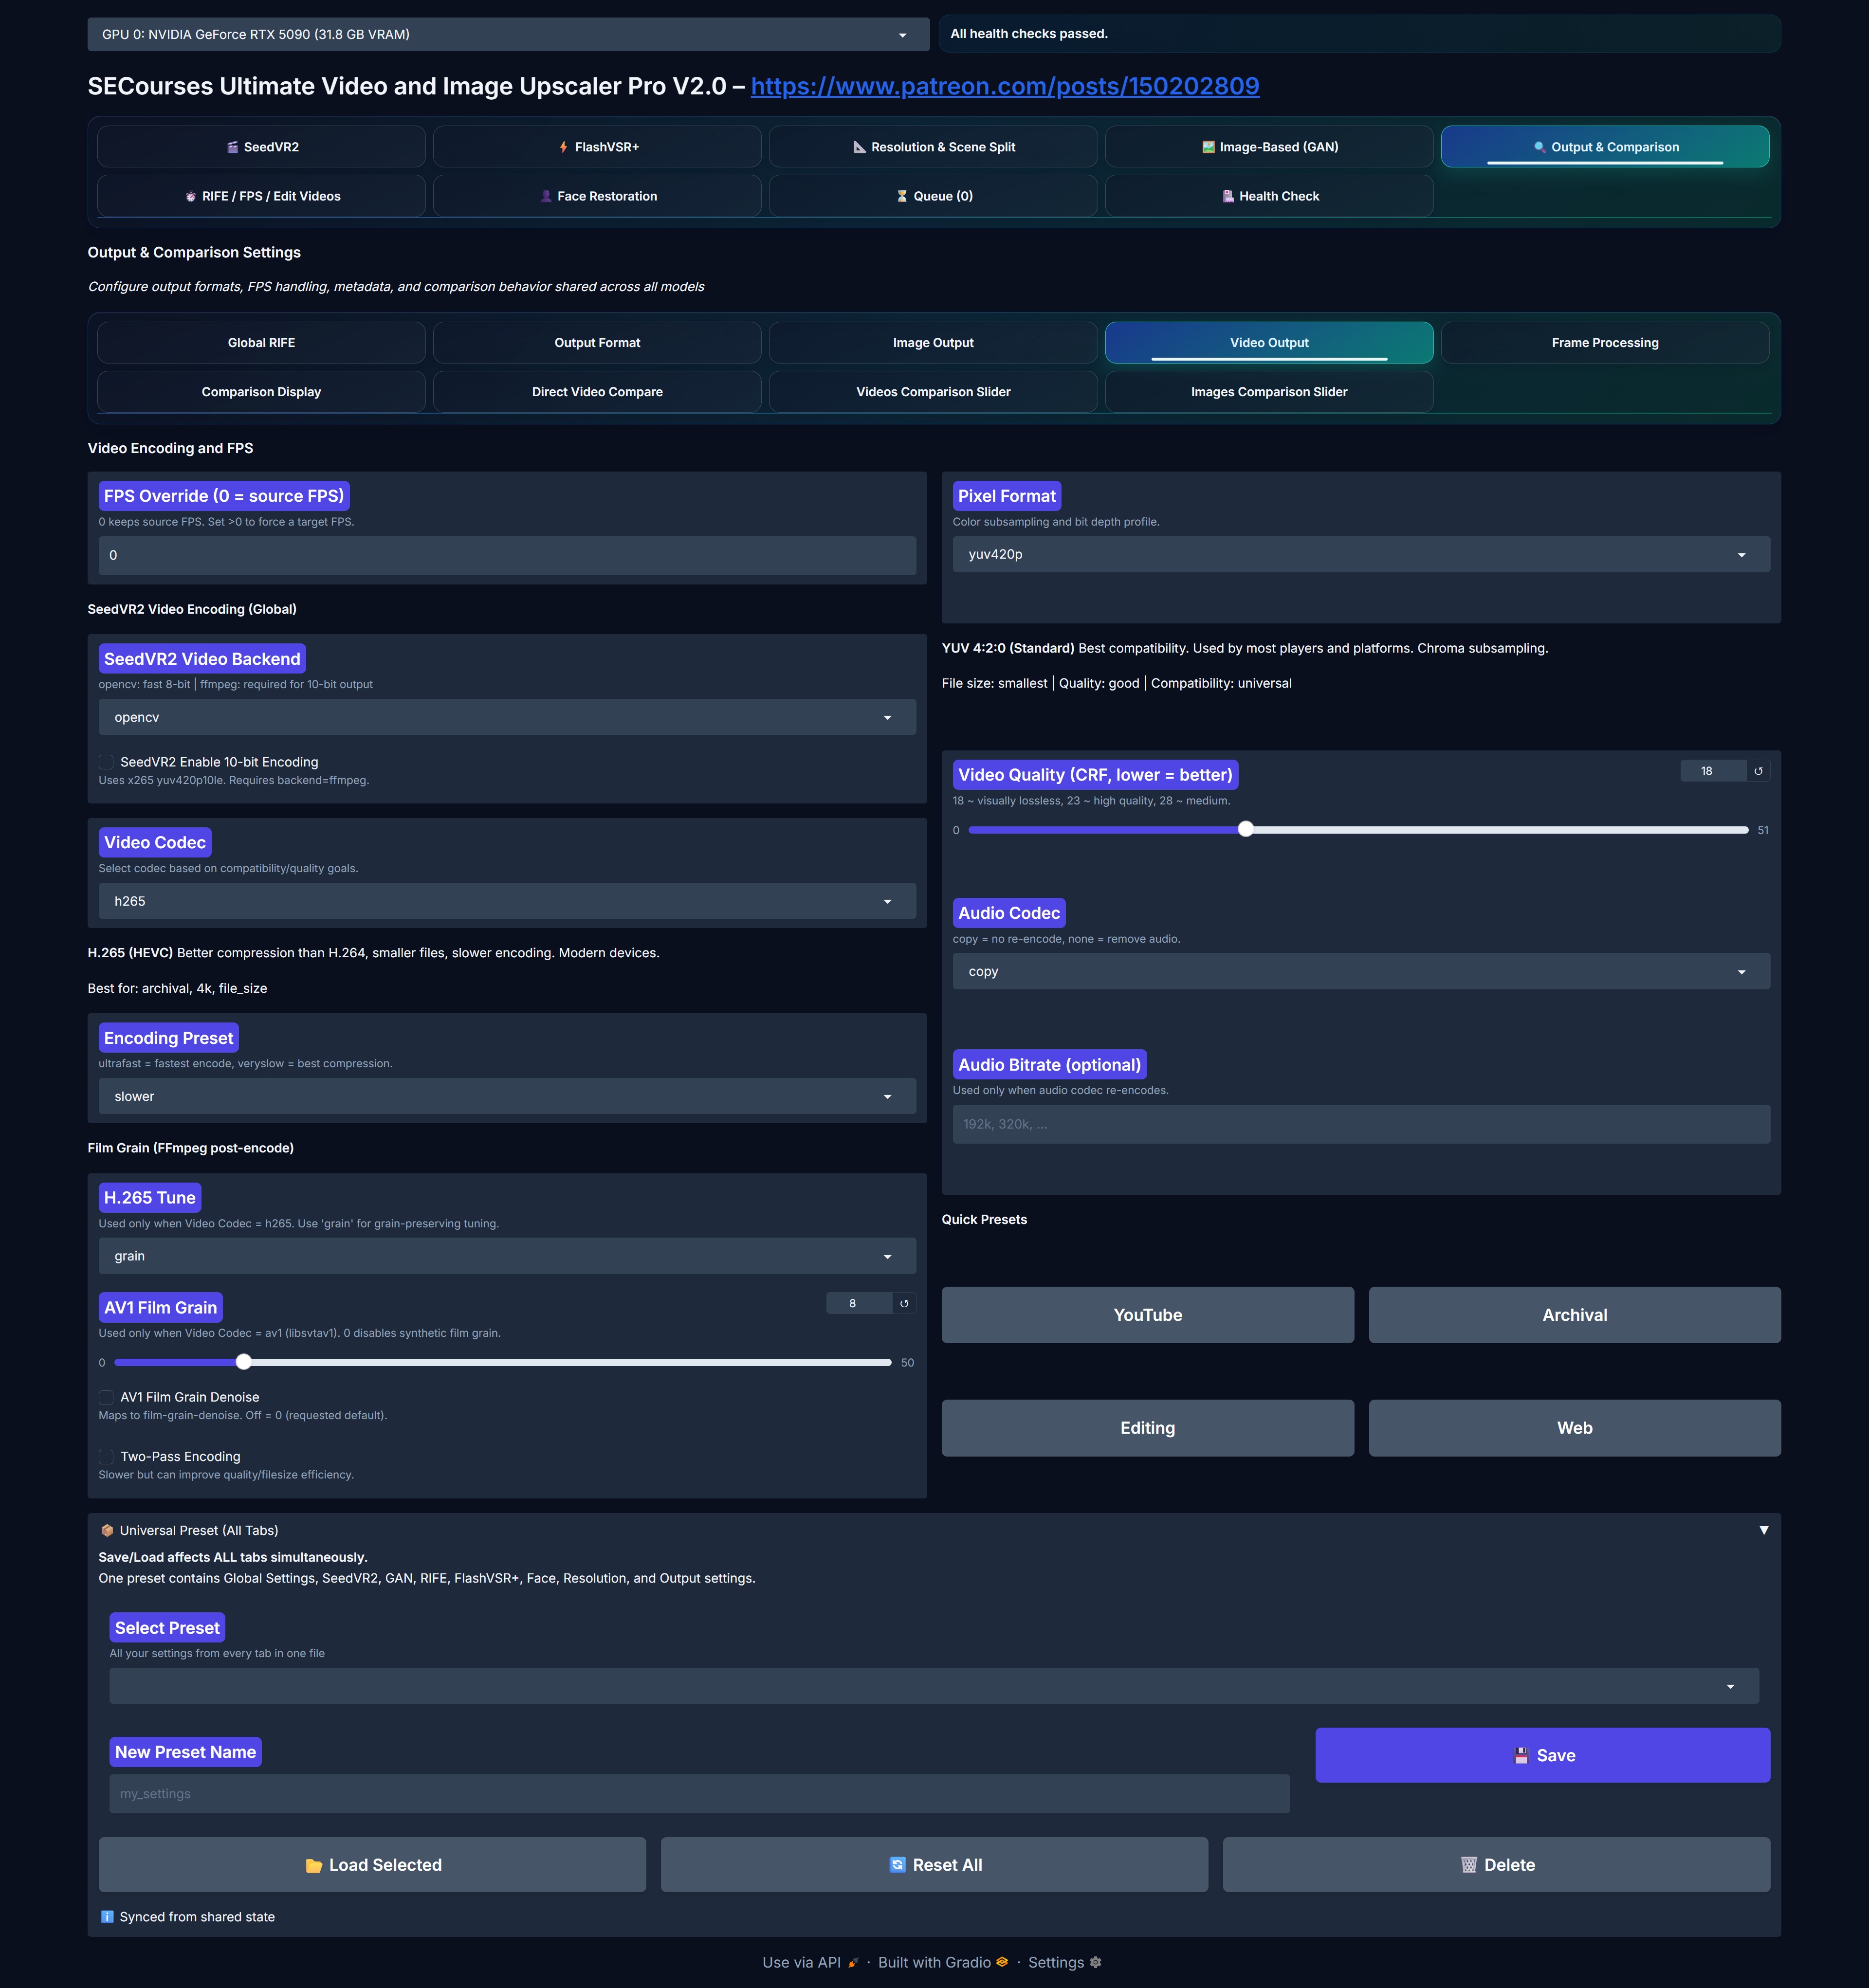The height and width of the screenshot is (1988, 1869).
Task: Click the folder icon Load Selected button
Action: tap(372, 1865)
